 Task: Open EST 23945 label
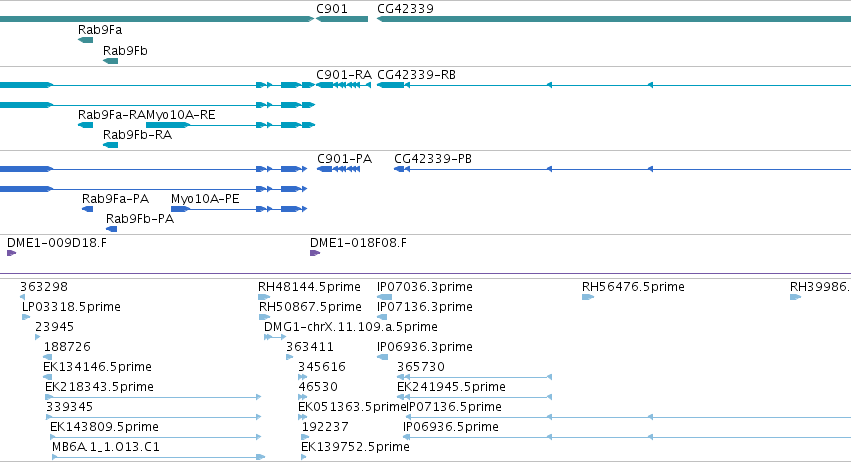[54, 327]
